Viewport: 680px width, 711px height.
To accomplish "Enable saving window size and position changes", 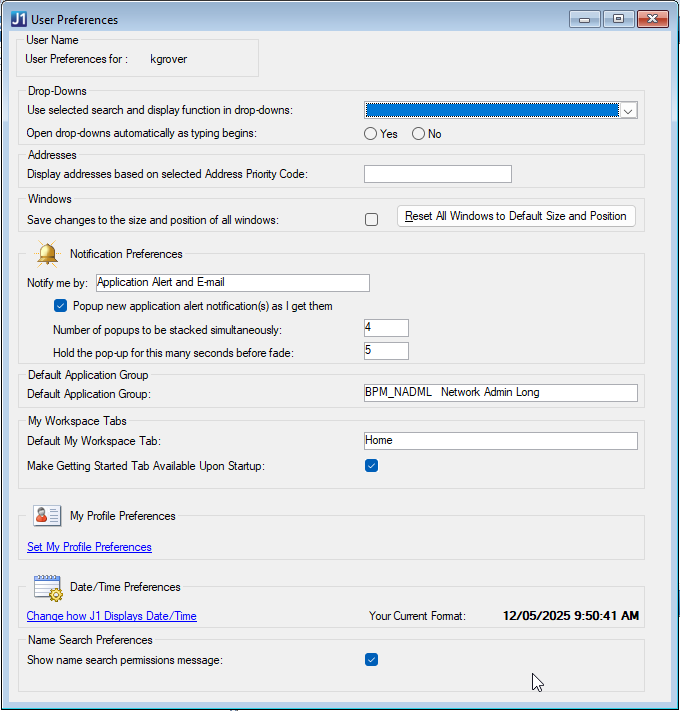I will [371, 220].
